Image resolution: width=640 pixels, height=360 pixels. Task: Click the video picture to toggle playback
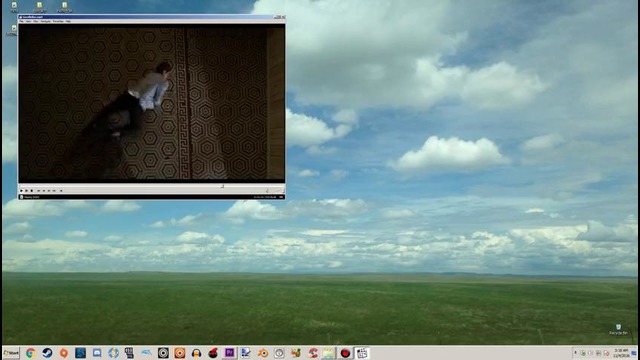(x=151, y=103)
